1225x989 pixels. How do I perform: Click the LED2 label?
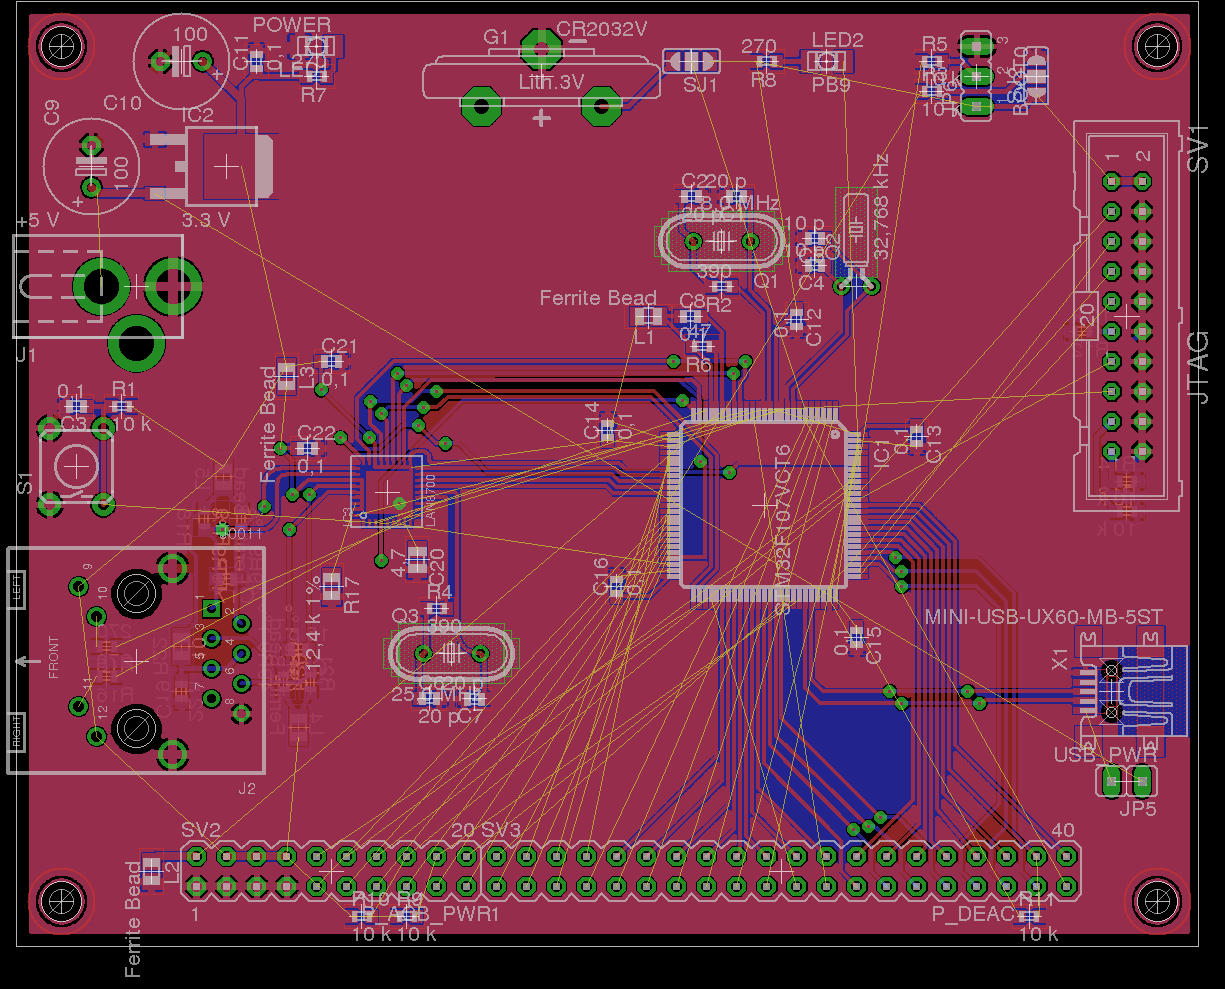(x=837, y=40)
